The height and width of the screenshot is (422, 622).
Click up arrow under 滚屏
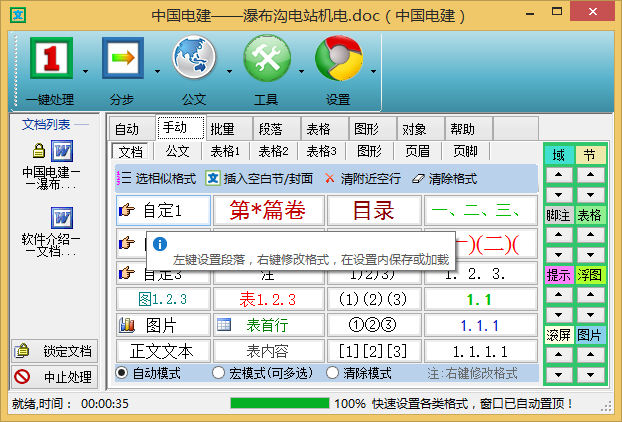559,354
